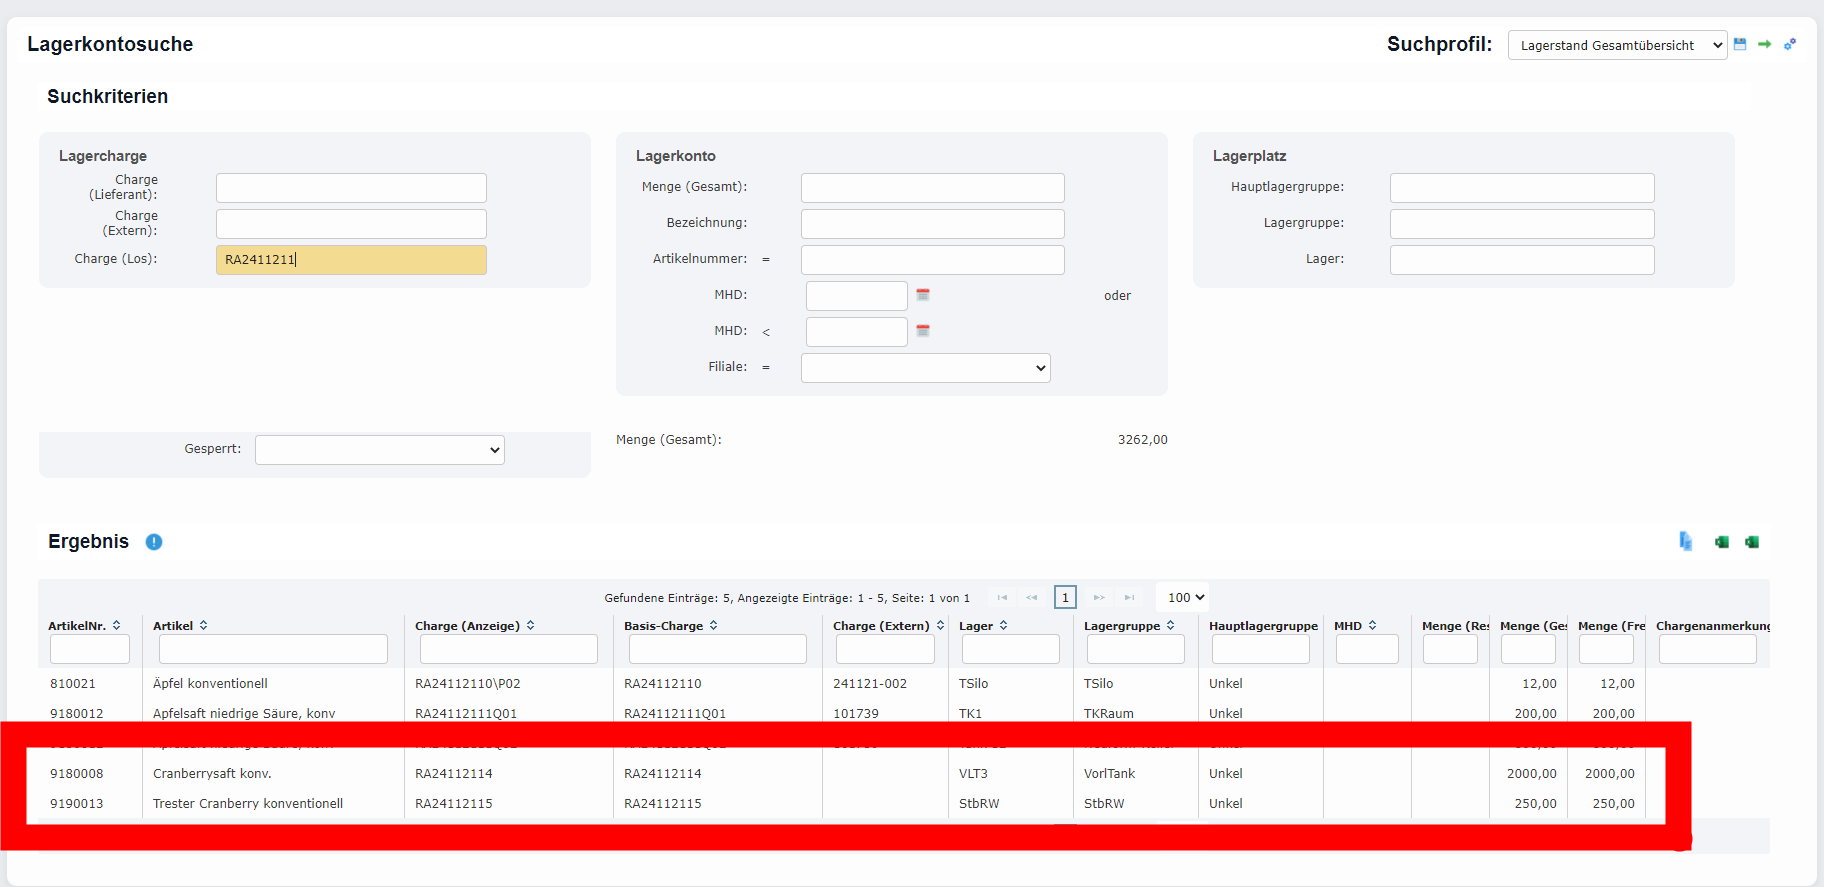Click into the Charge (Los) input field
The image size is (1824, 887).
tap(351, 260)
